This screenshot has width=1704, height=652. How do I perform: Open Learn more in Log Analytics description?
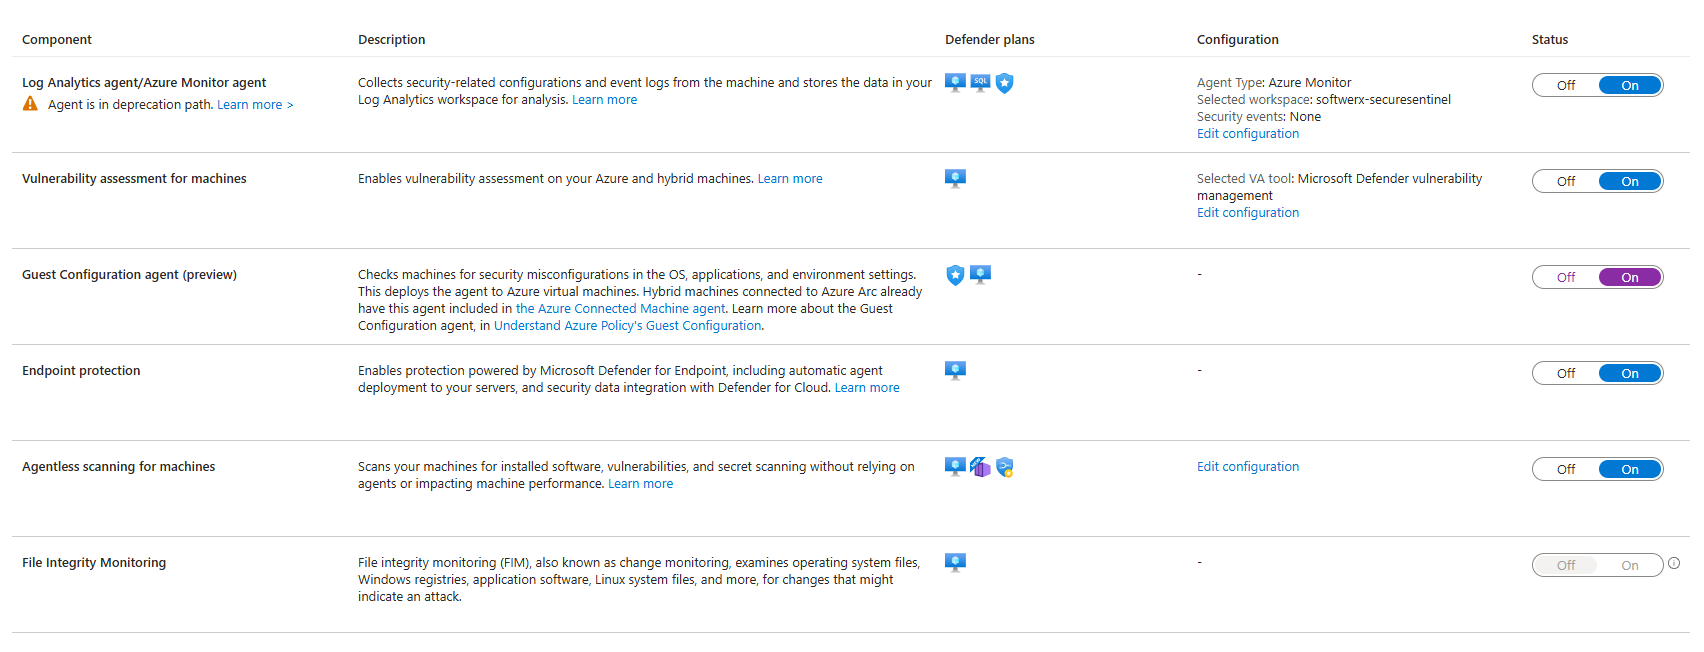(x=604, y=100)
